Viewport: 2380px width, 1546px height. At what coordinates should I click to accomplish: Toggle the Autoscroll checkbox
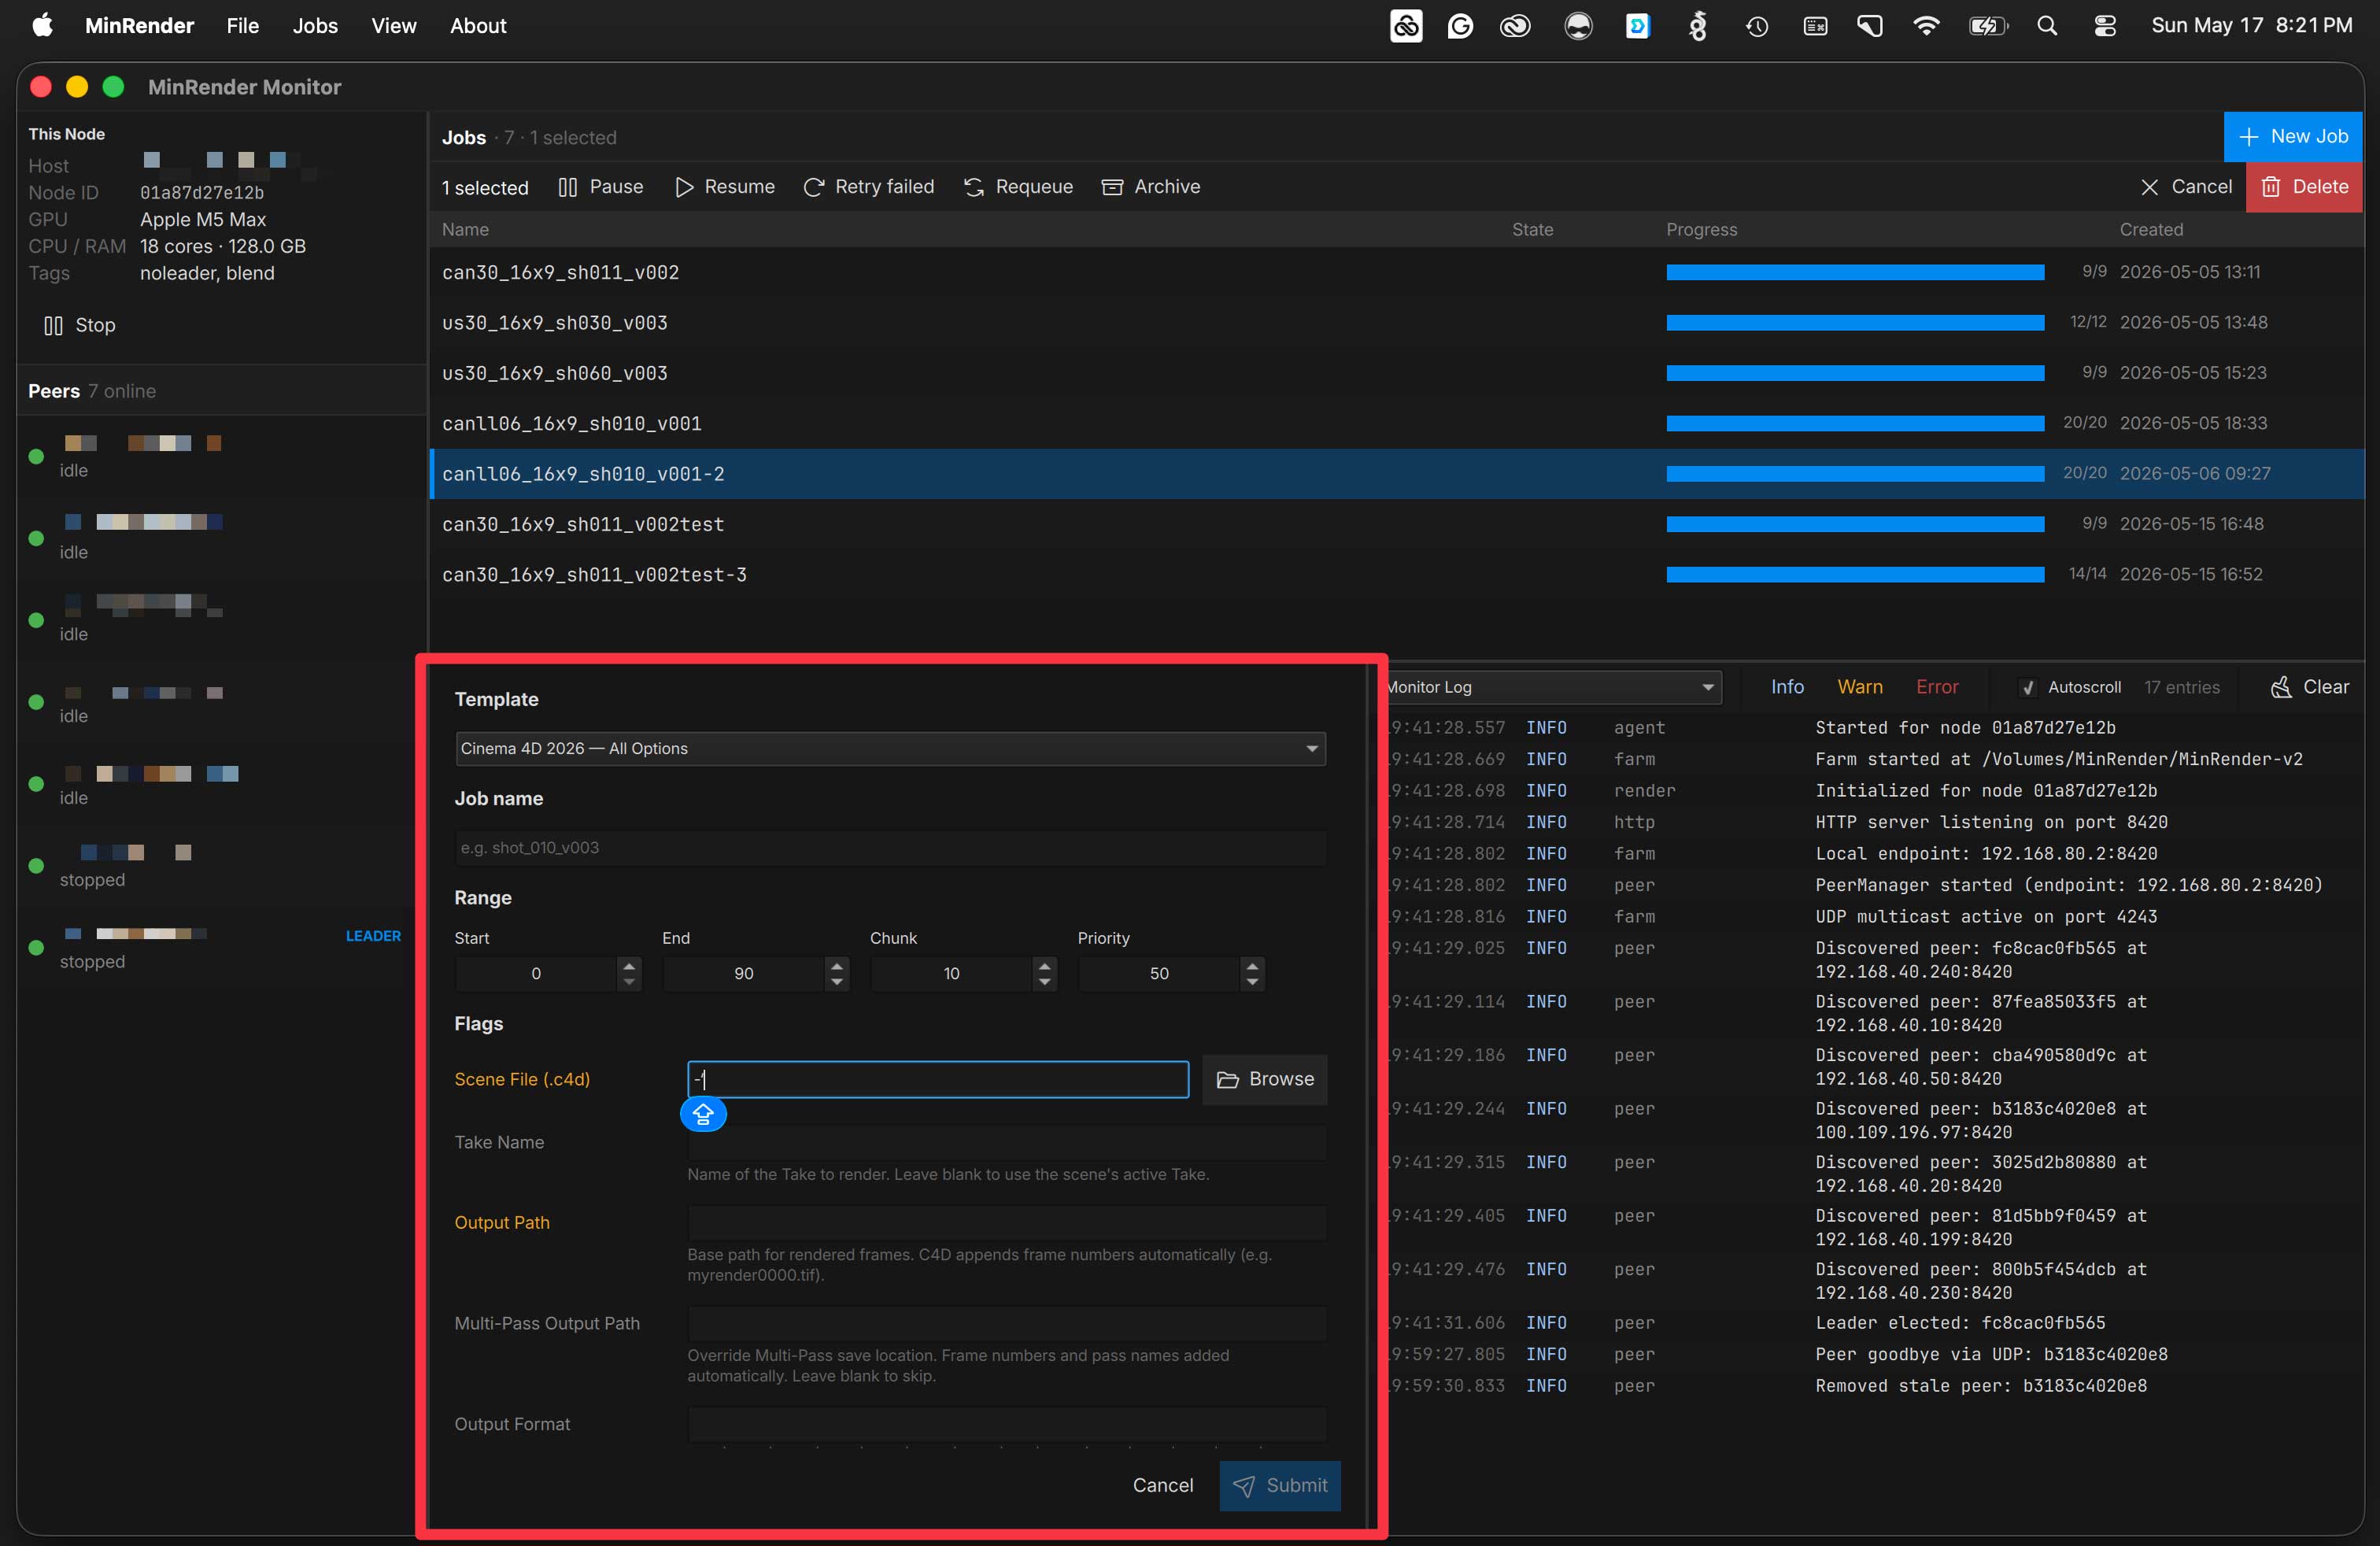[2028, 687]
